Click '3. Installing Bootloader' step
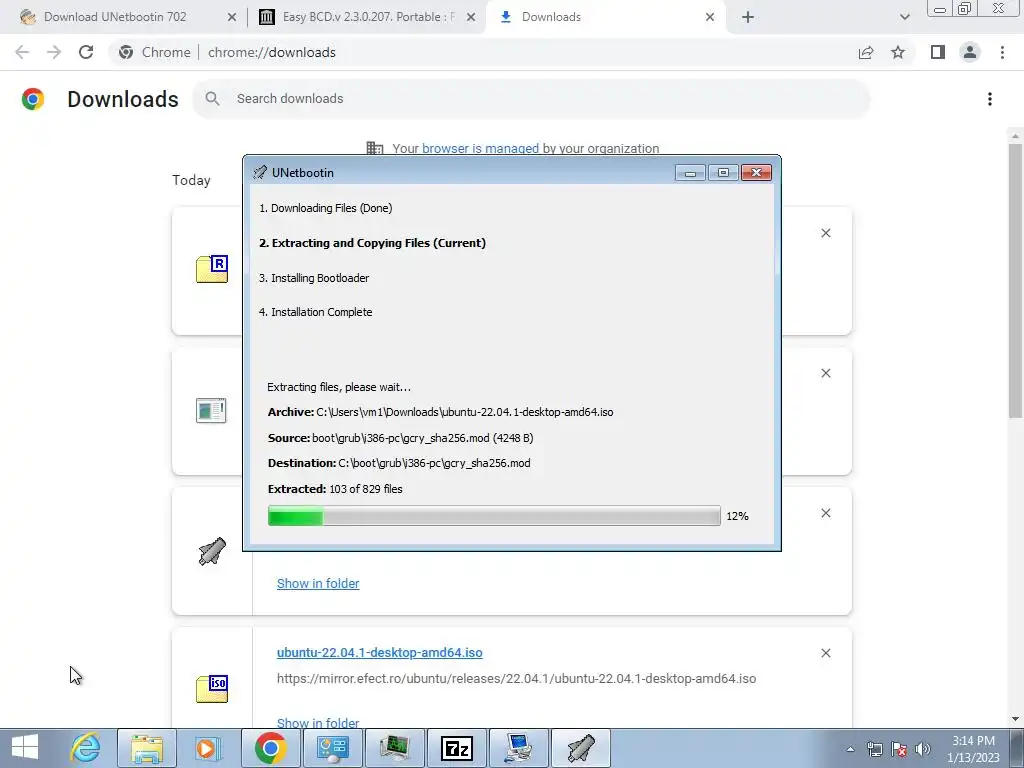 pos(314,278)
